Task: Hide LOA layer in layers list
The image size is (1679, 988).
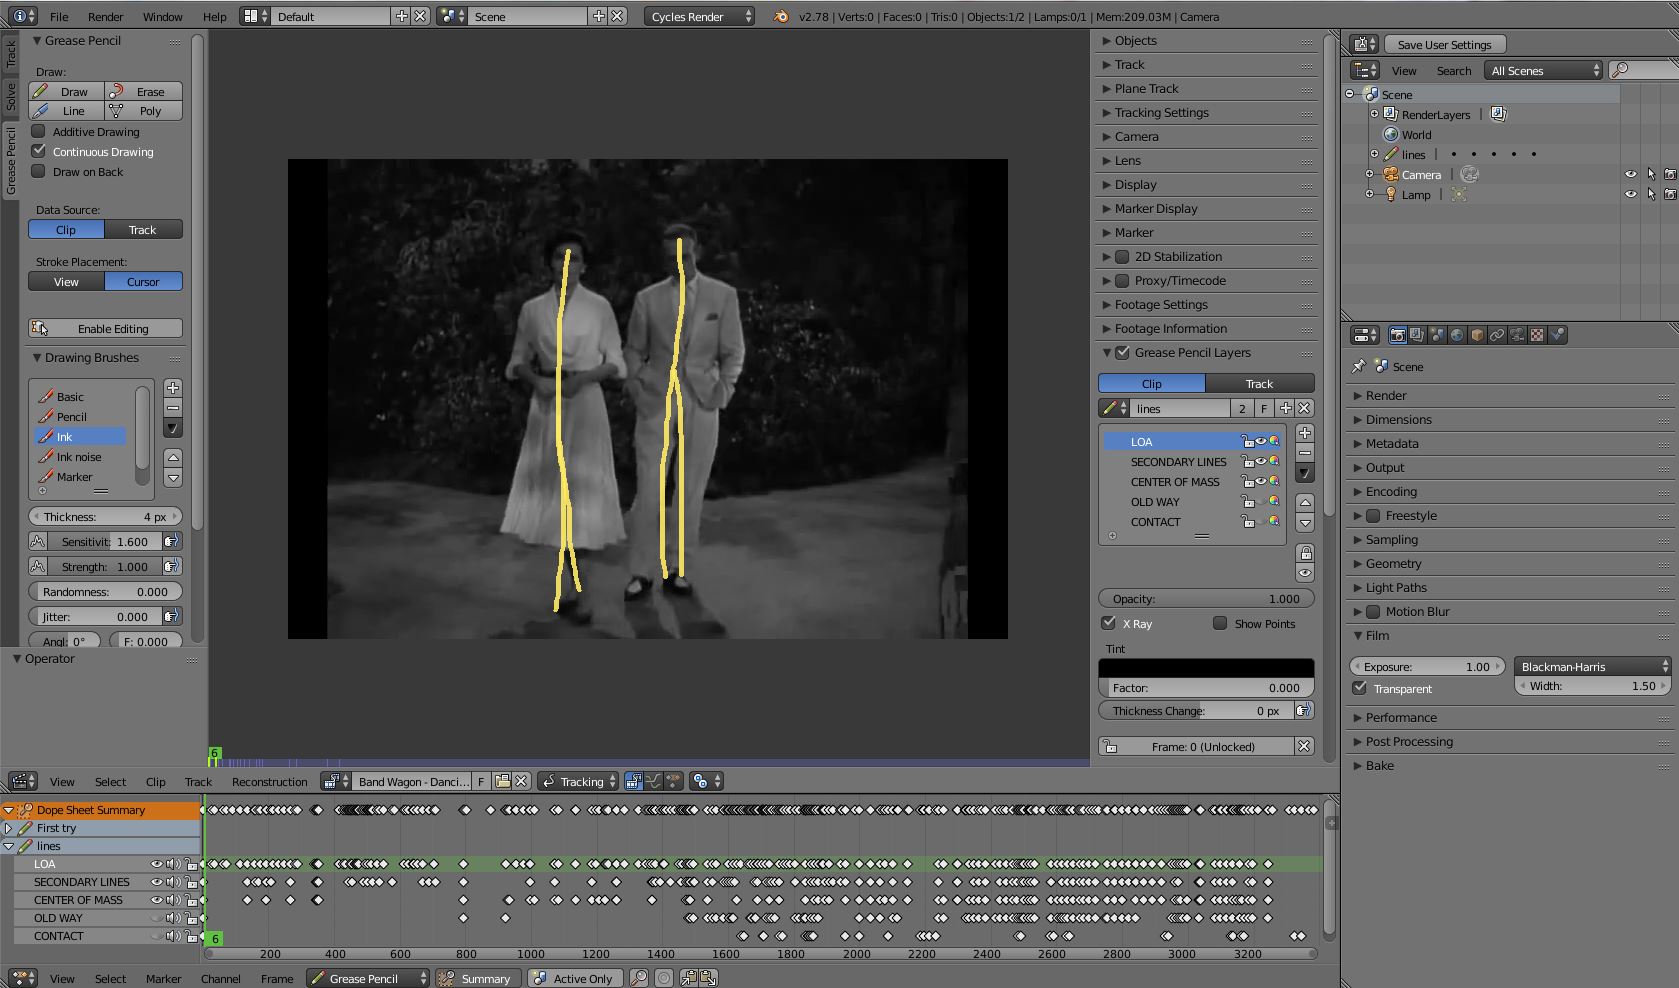Action: pyautogui.click(x=1261, y=441)
